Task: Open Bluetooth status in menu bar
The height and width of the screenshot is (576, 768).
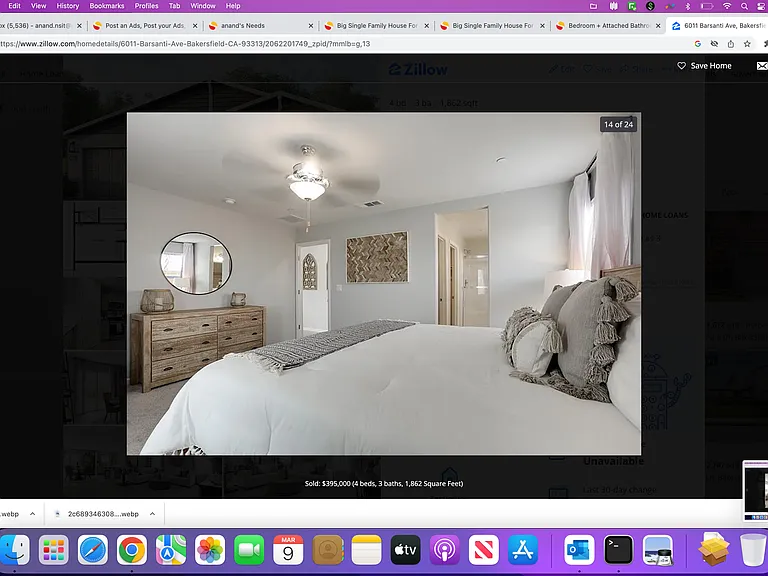Action: [x=688, y=6]
